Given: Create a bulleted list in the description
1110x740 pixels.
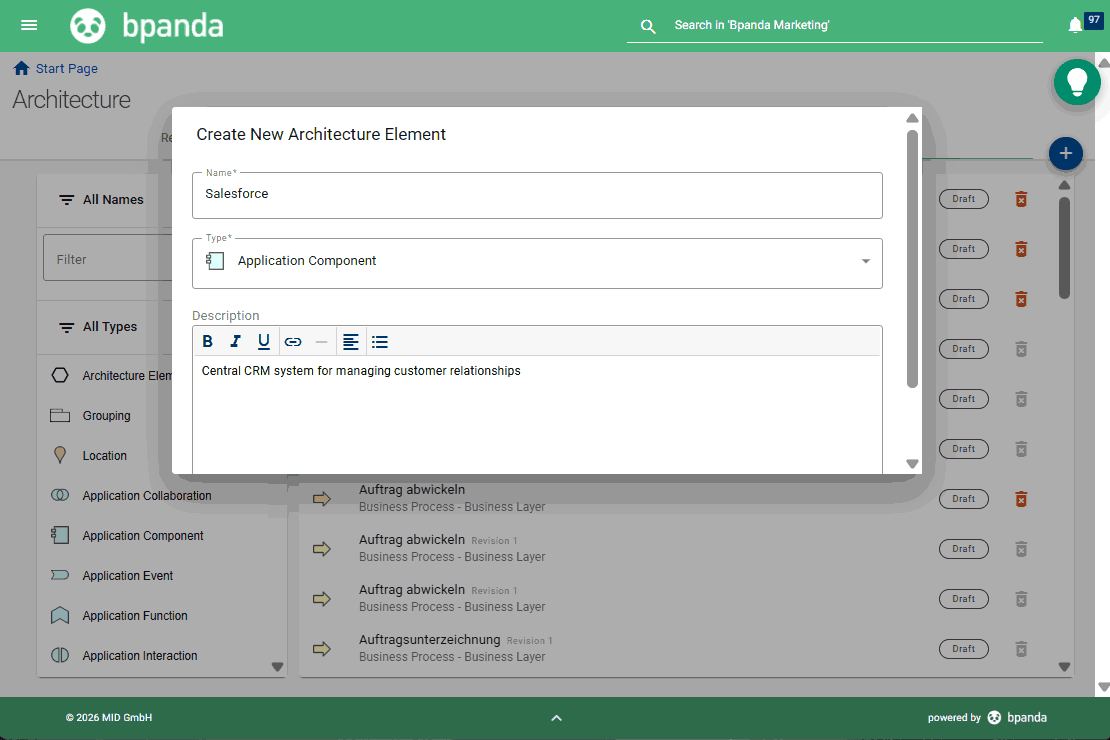Looking at the screenshot, I should 380,341.
